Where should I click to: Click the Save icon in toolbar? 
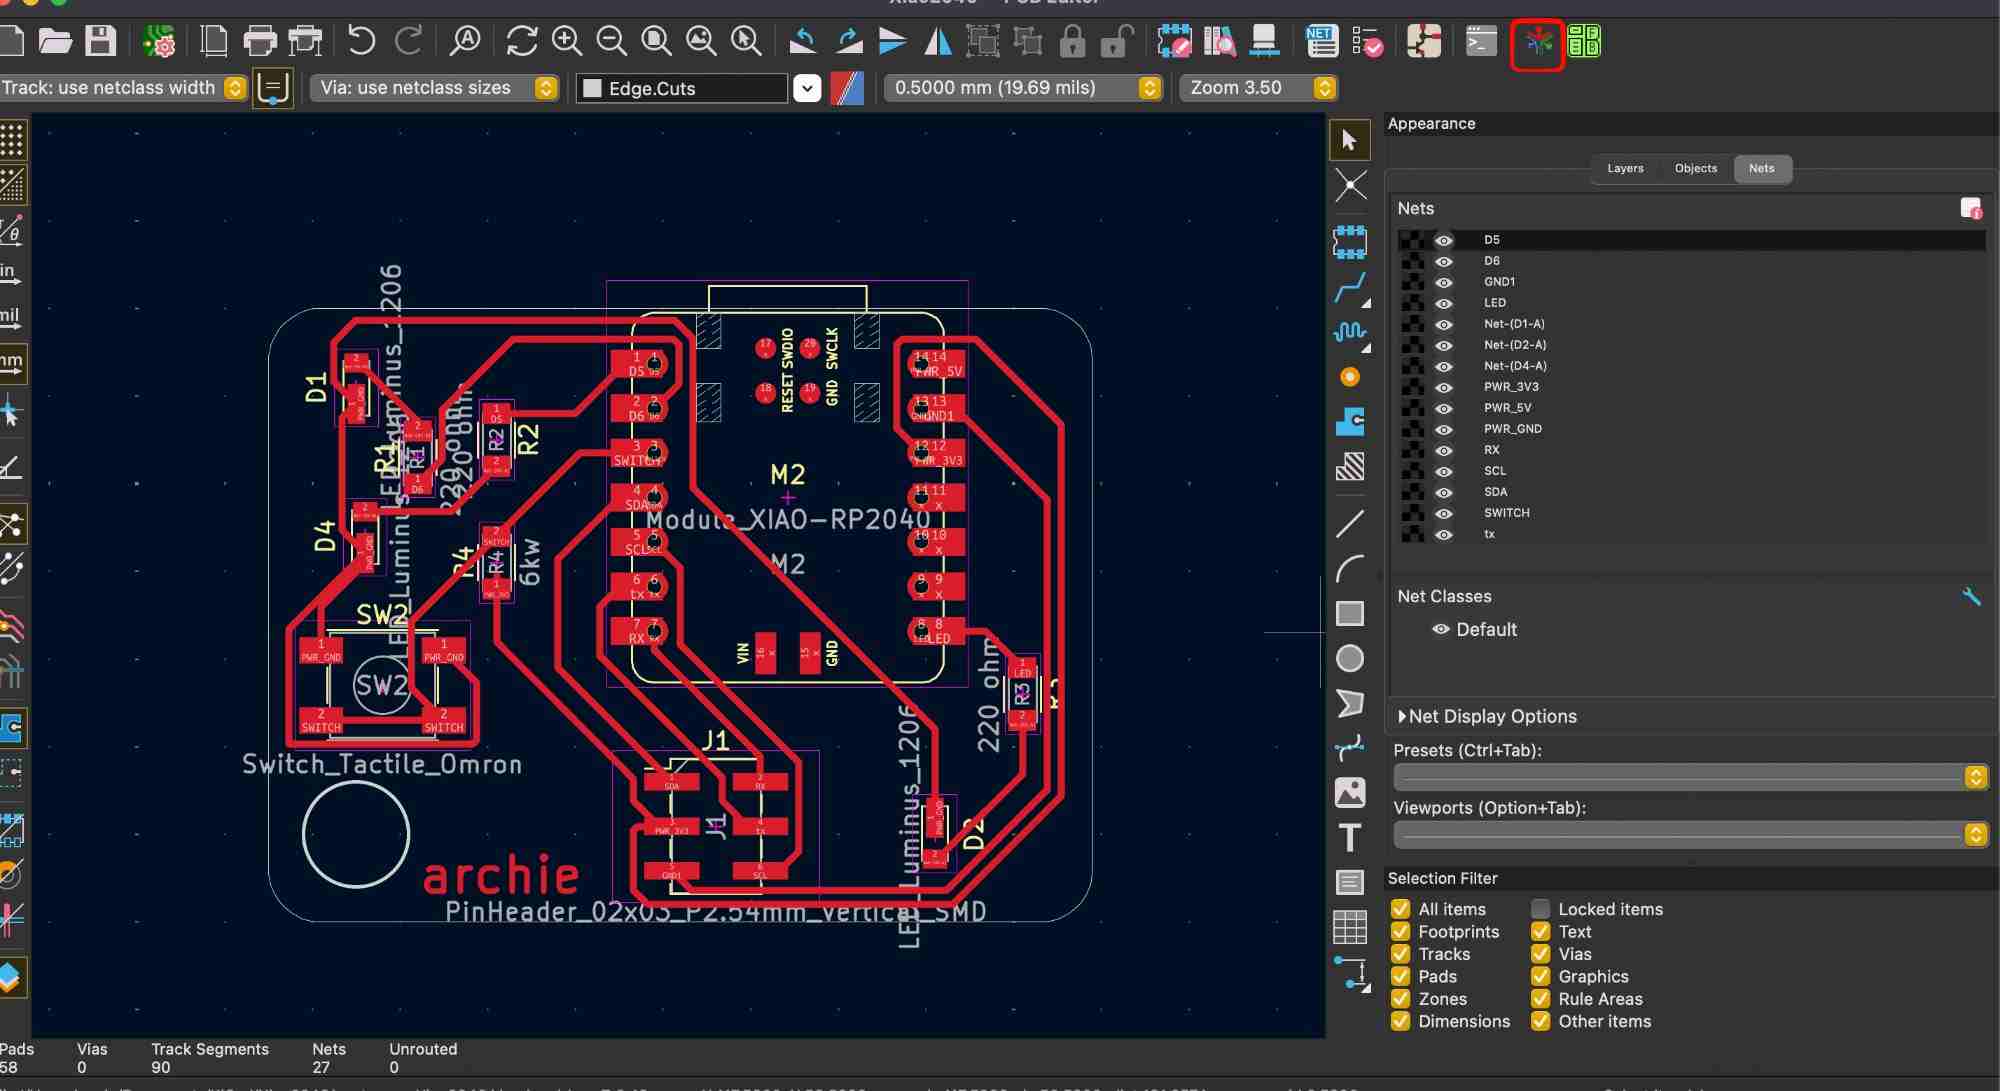[x=100, y=41]
